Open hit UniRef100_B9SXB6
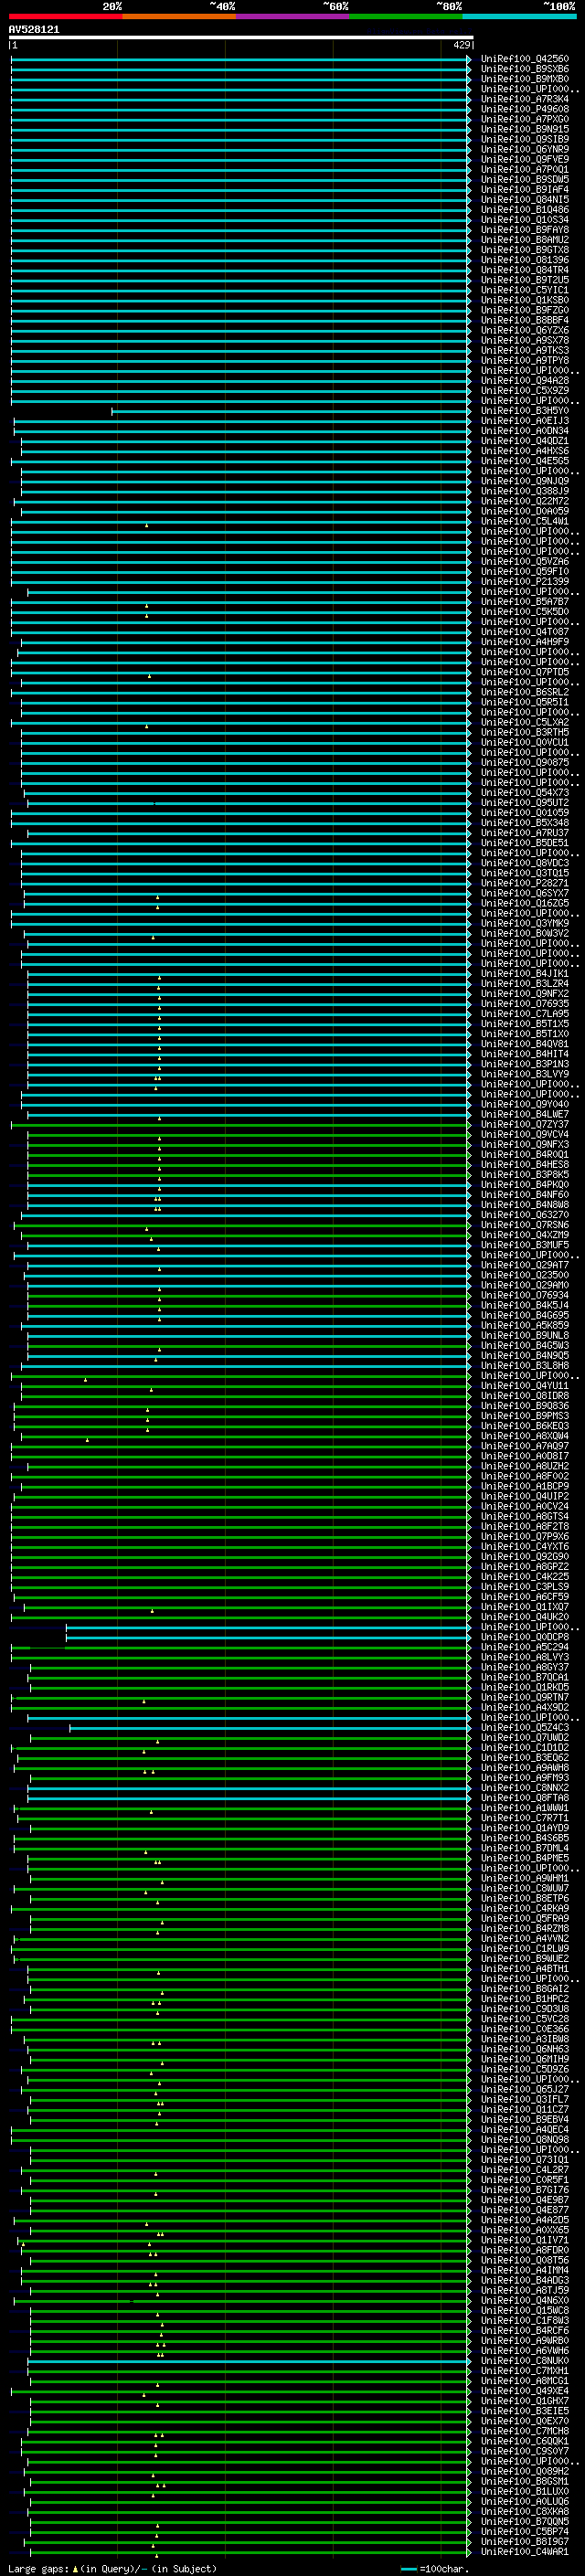Image resolution: width=585 pixels, height=2576 pixels. pyautogui.click(x=525, y=70)
